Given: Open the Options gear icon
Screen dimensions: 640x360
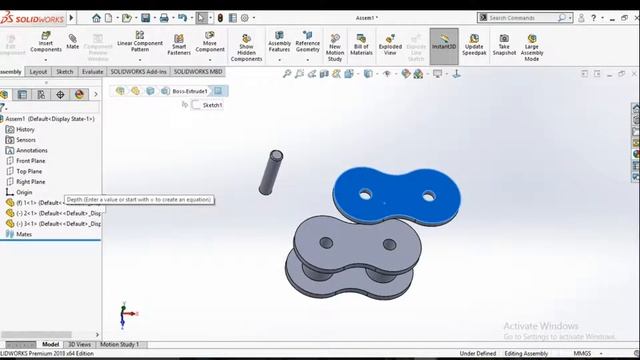Looking at the screenshot, I should pyautogui.click(x=244, y=18).
